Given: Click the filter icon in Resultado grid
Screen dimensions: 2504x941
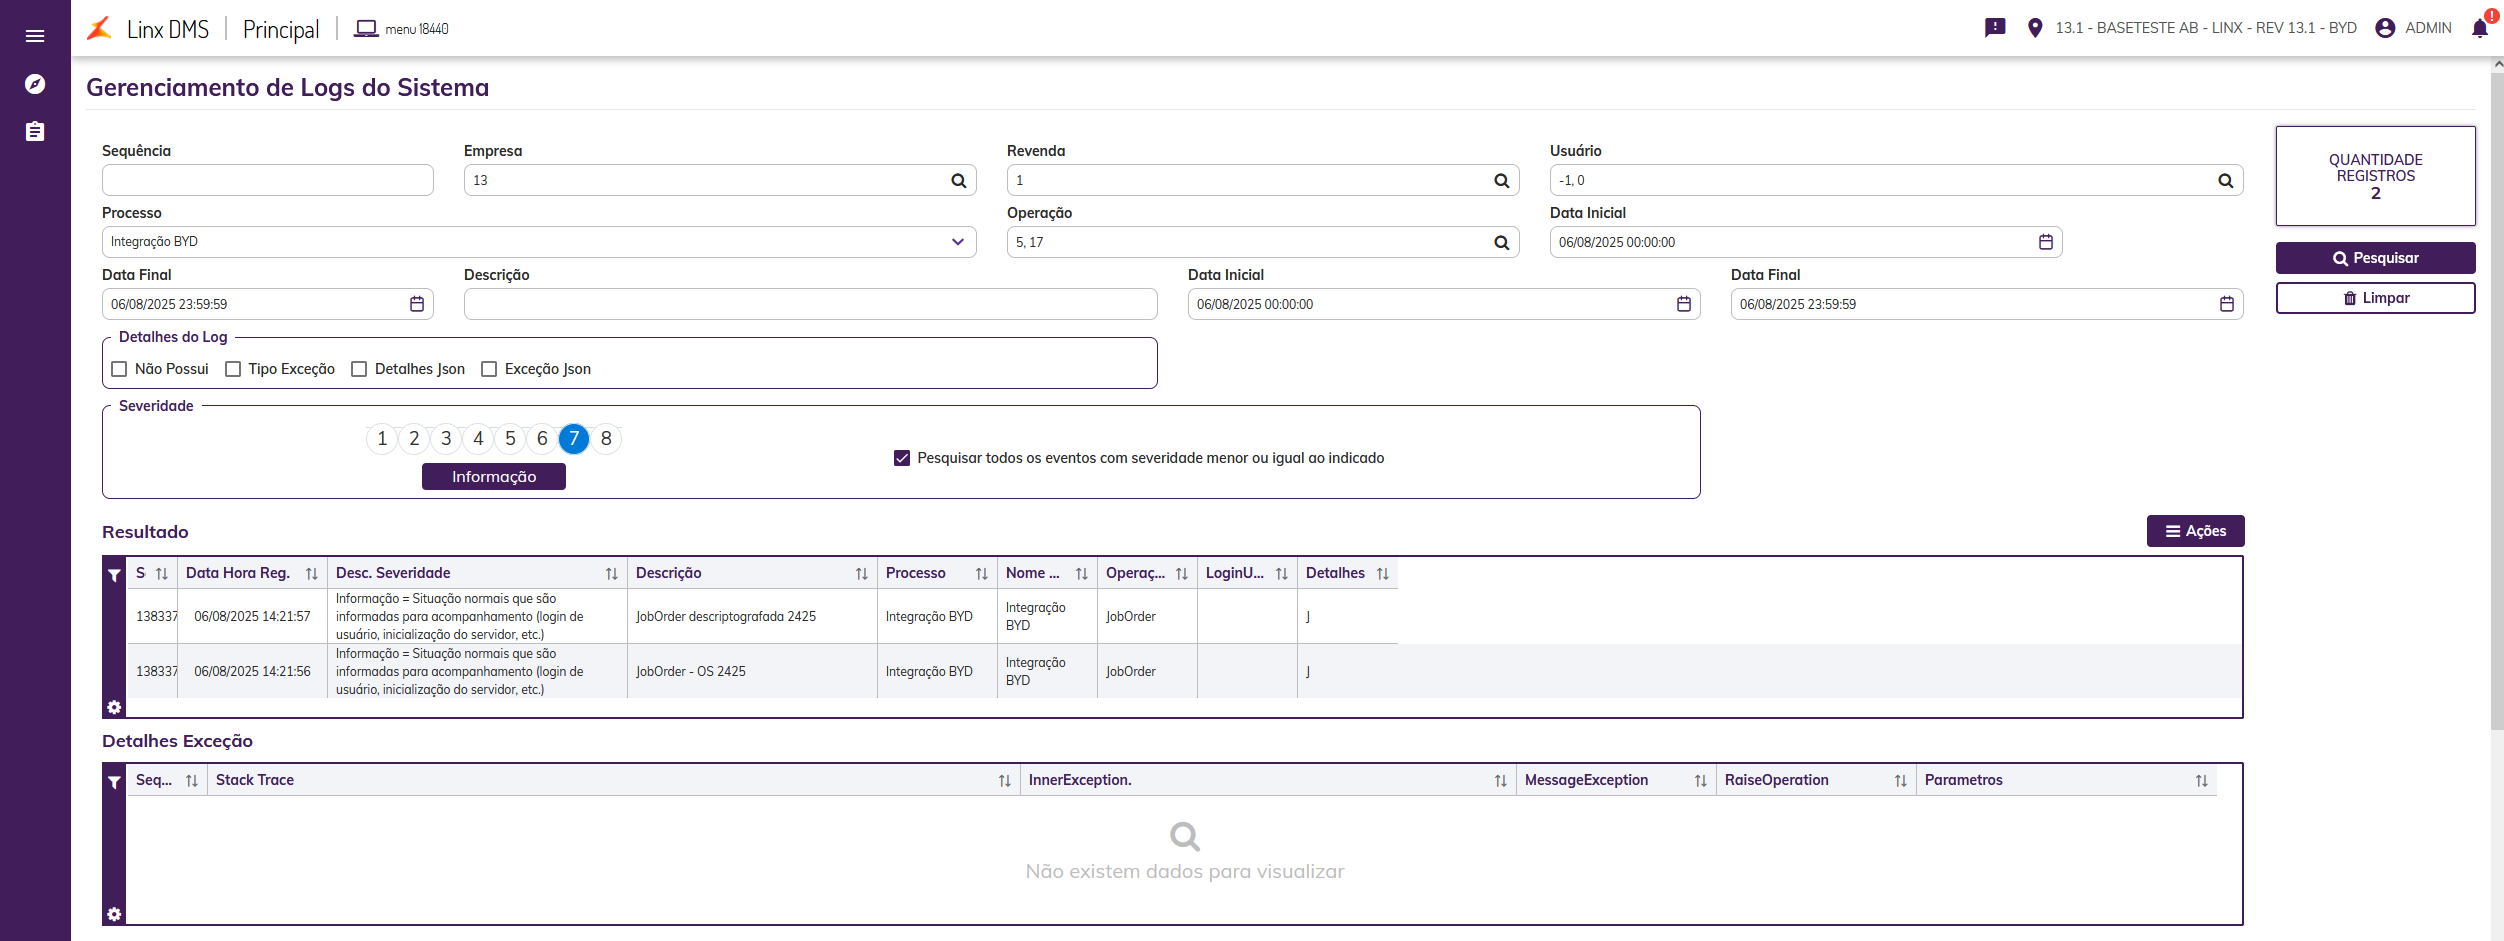Looking at the screenshot, I should click(x=114, y=575).
